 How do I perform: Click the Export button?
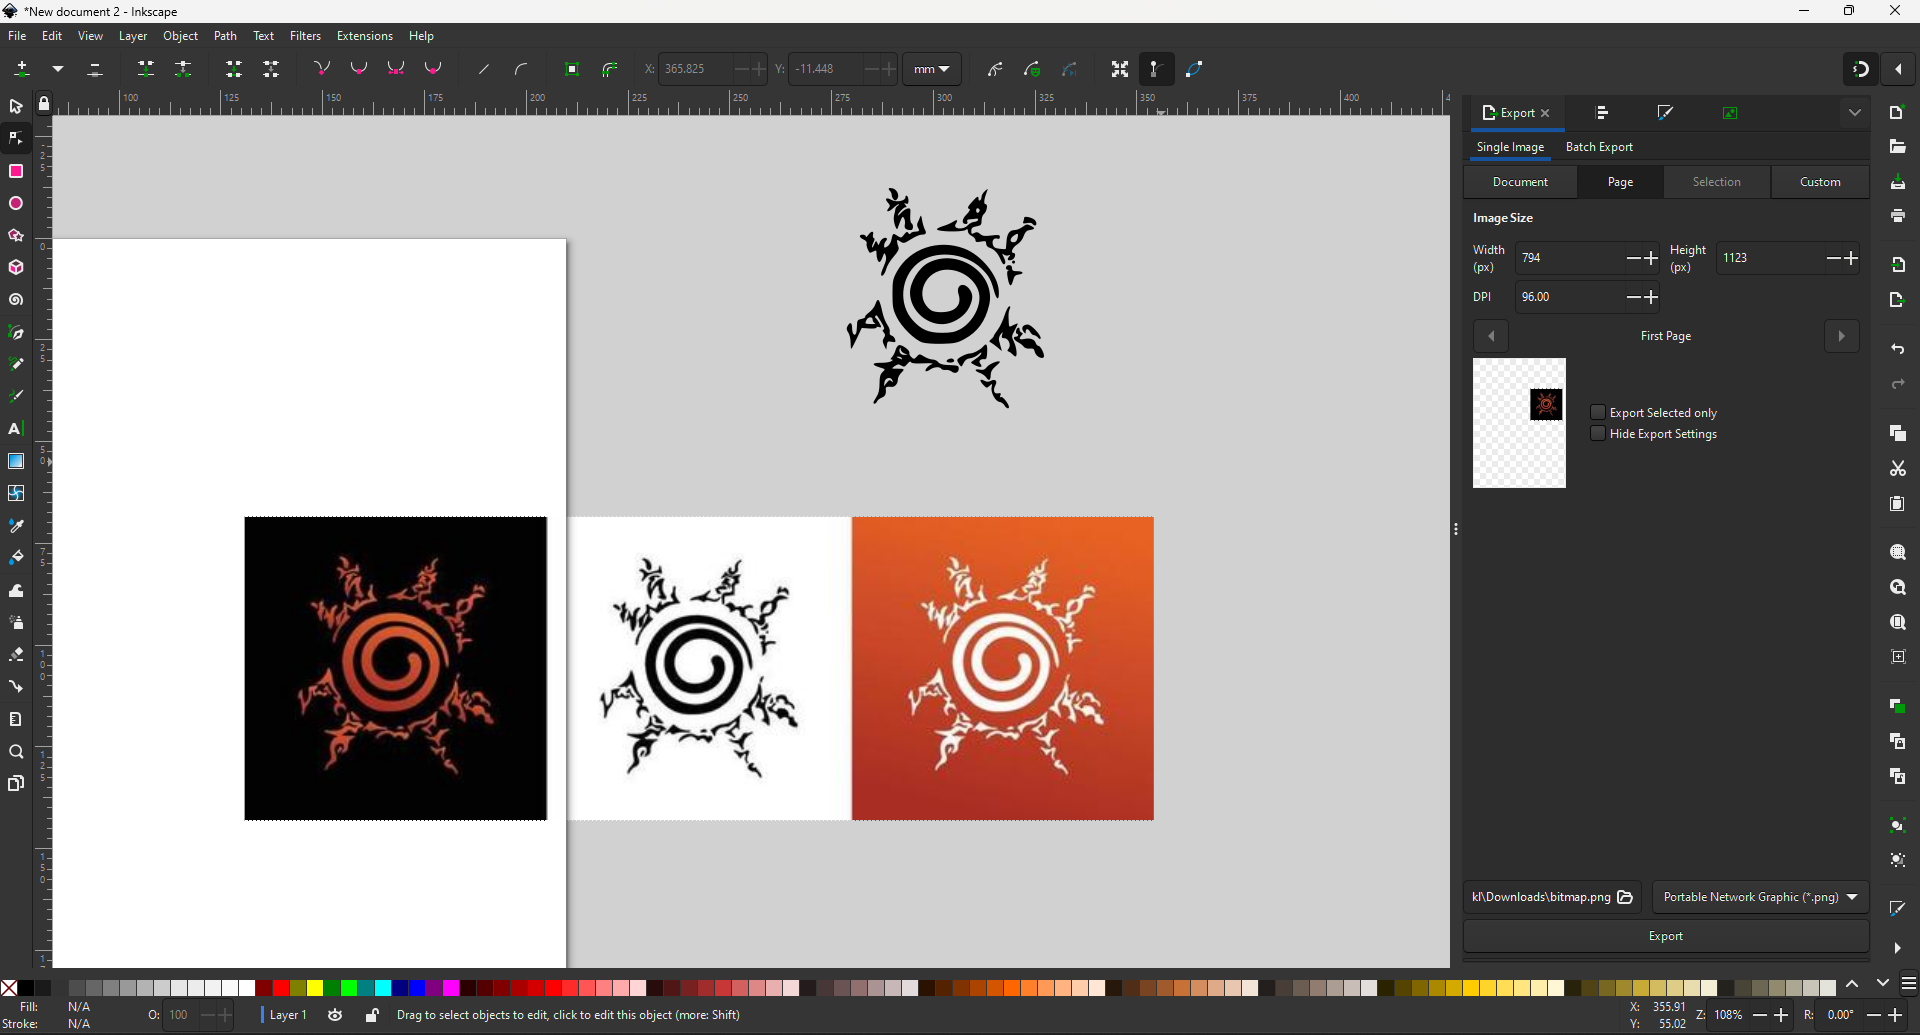coord(1665,936)
